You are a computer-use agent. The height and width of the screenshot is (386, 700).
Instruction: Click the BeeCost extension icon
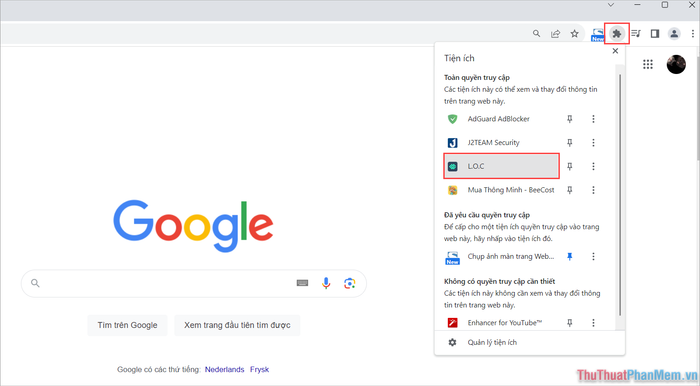pos(452,190)
